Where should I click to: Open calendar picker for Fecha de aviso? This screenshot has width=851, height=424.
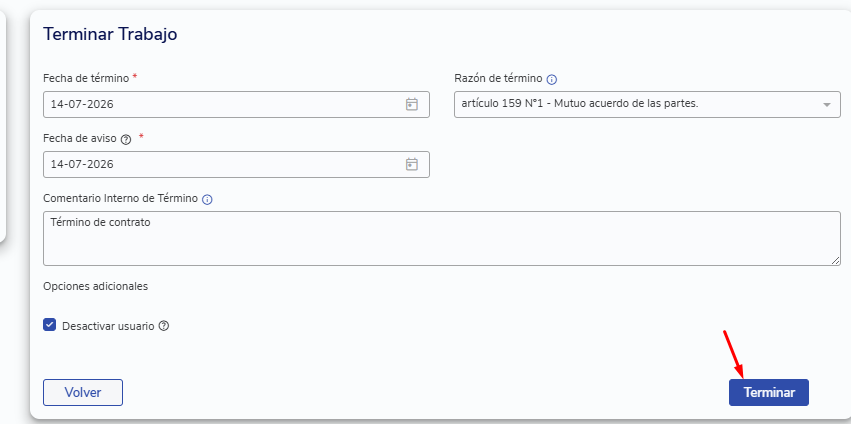pos(412,164)
